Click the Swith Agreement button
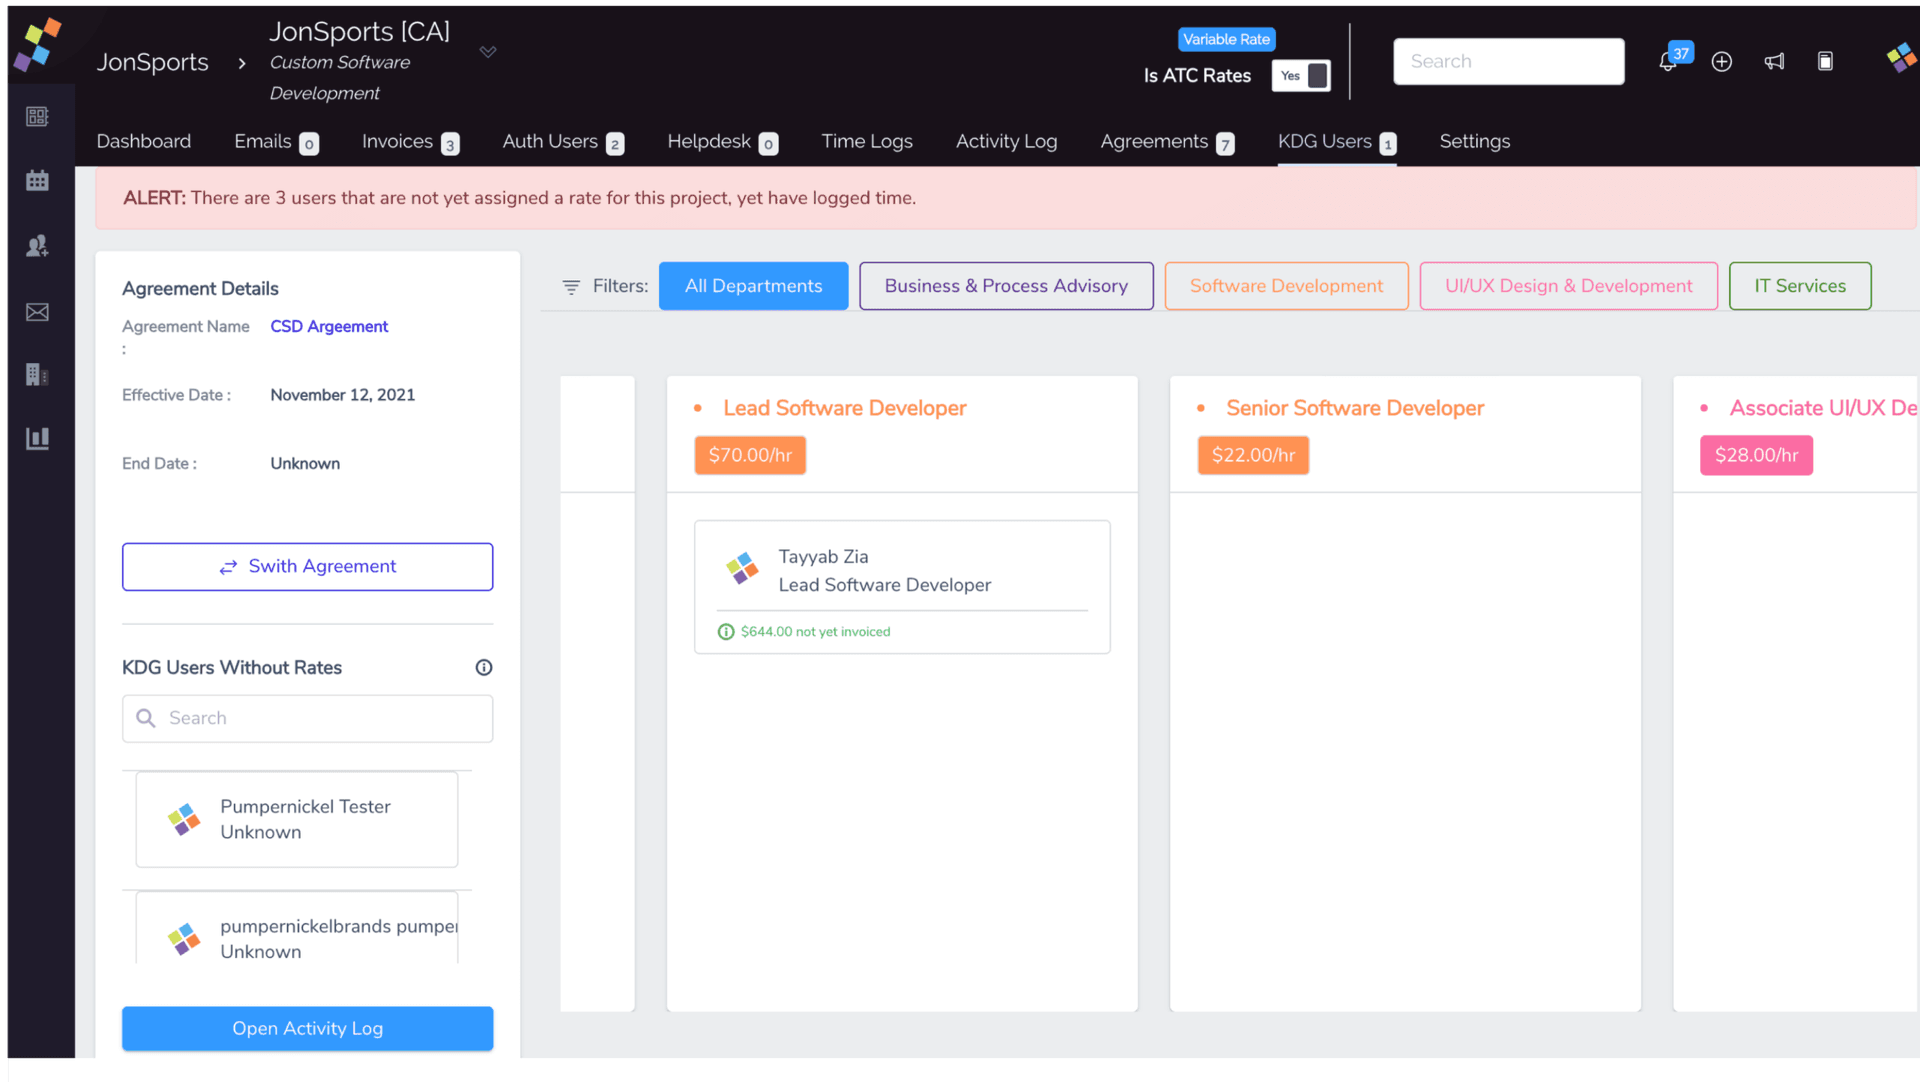The image size is (1920, 1082). point(307,567)
